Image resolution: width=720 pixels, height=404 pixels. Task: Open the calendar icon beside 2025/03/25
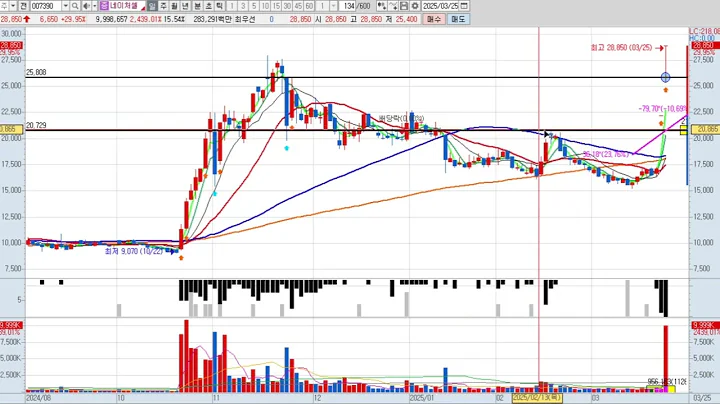[x=464, y=6]
